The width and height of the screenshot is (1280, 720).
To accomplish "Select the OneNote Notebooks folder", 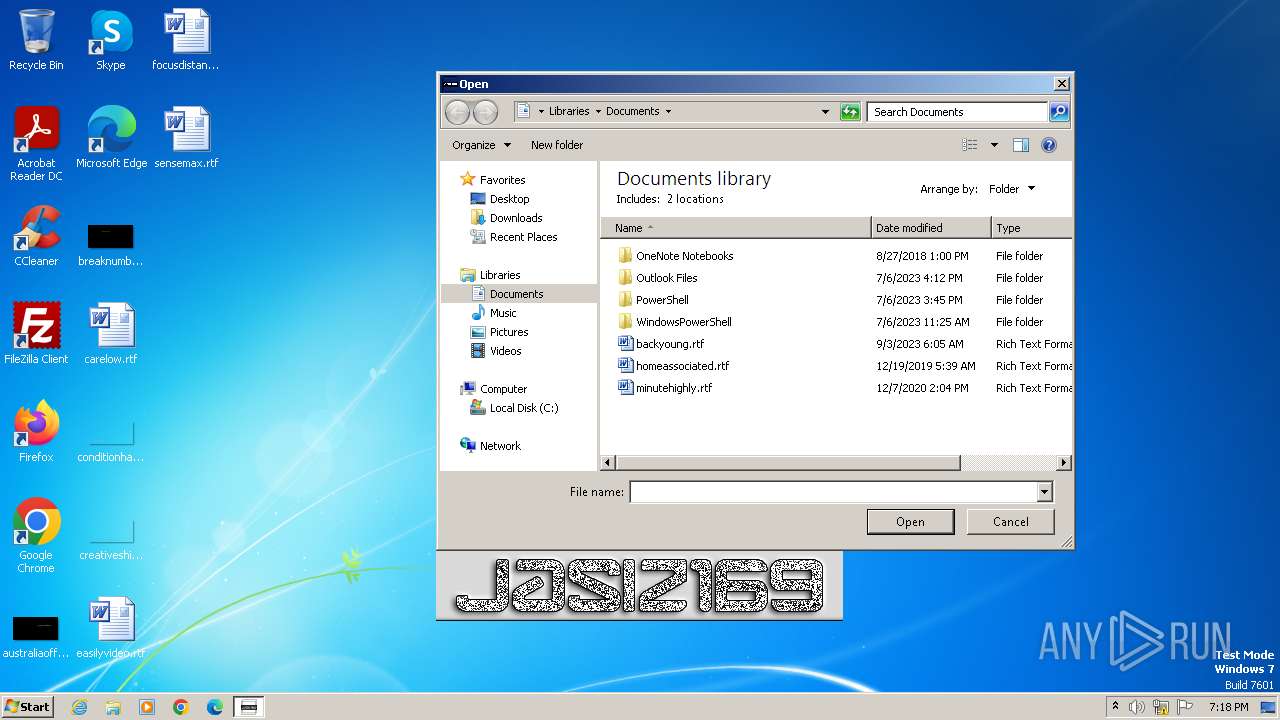I will pos(685,256).
